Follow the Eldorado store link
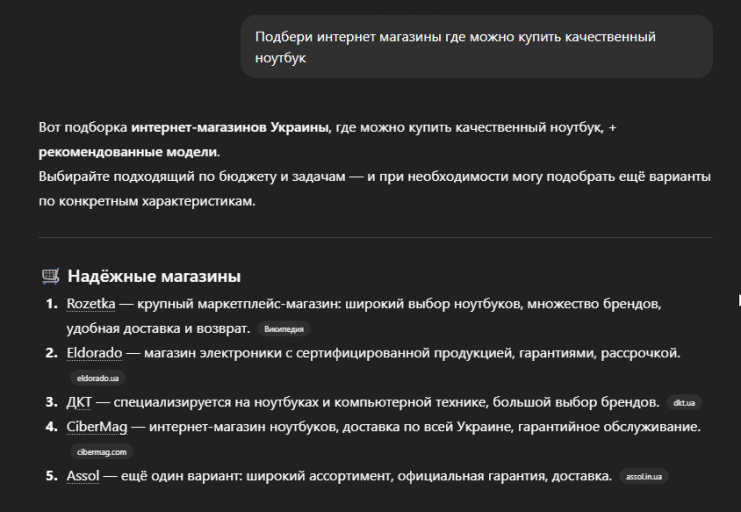 pos(94,353)
